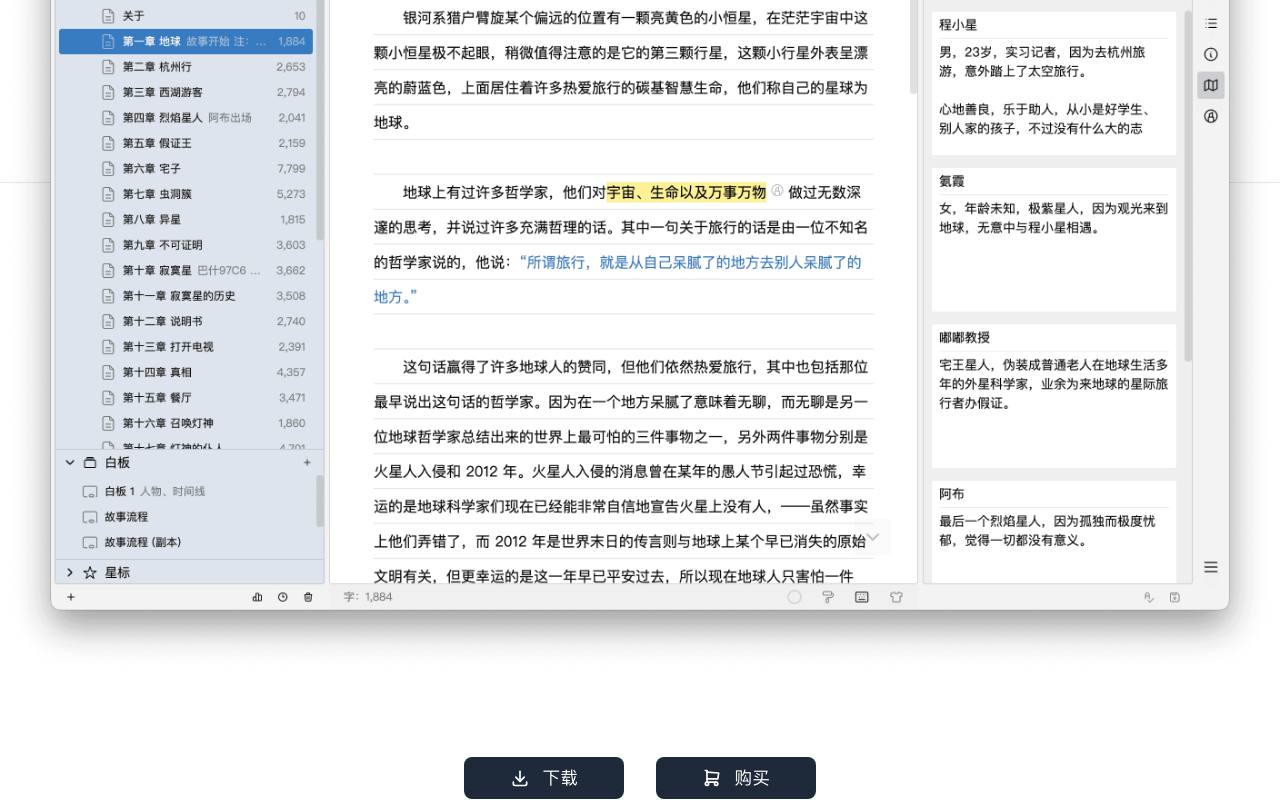The height and width of the screenshot is (800, 1280).
Task: Click the keyboard icon in editor status bar
Action: point(862,597)
